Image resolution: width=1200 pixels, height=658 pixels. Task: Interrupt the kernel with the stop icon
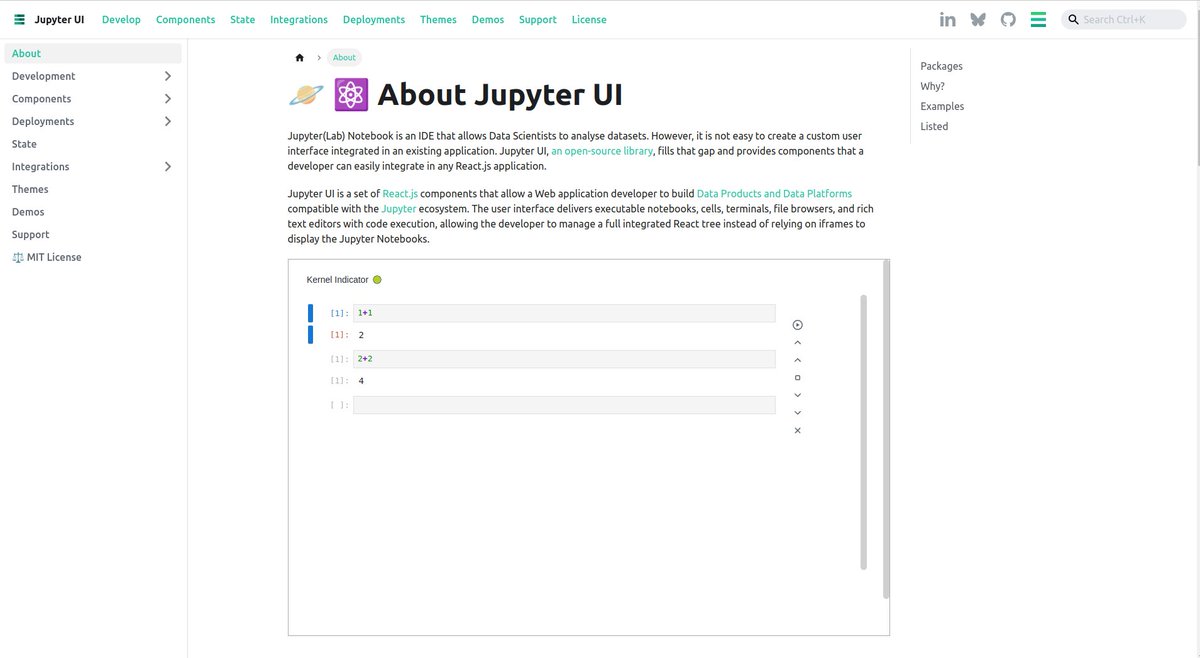click(x=797, y=377)
